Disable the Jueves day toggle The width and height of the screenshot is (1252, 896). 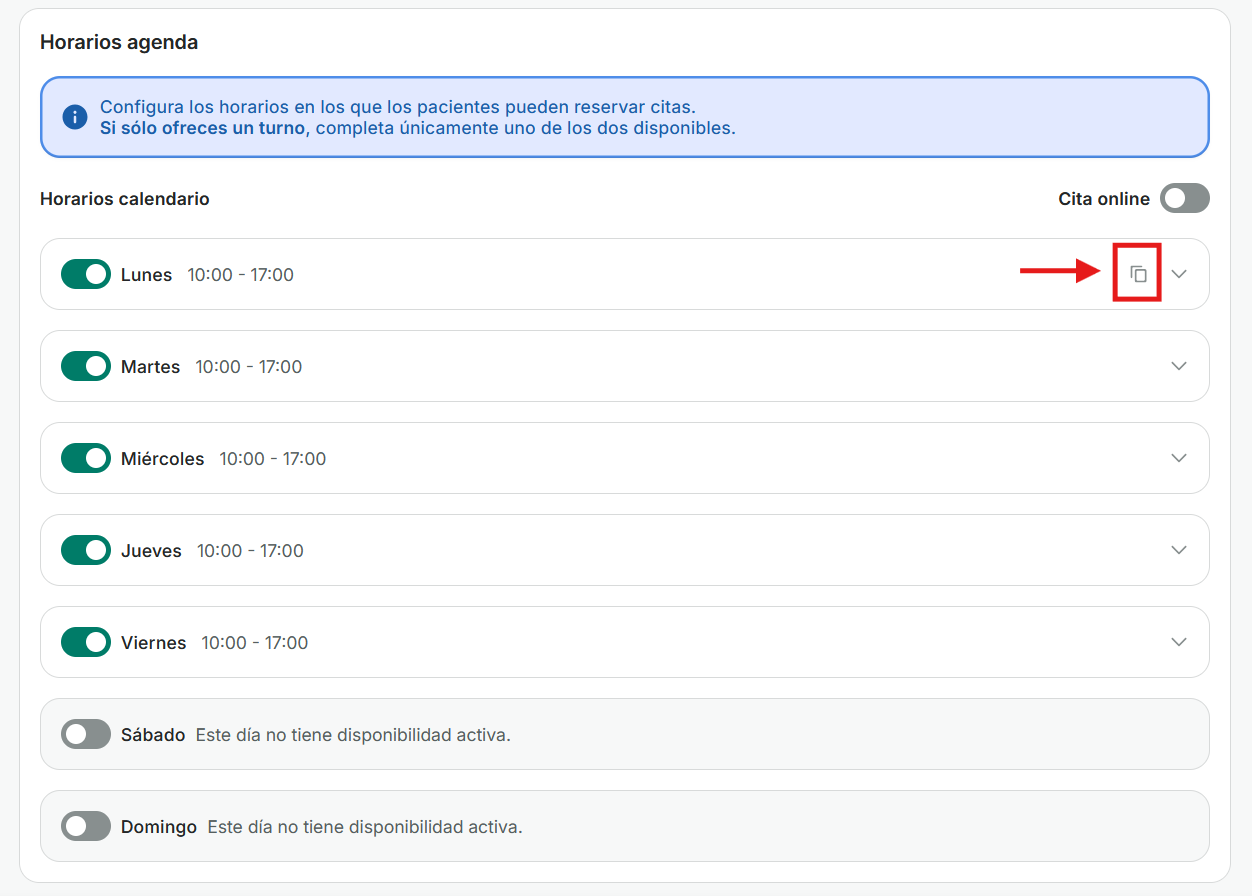click(x=86, y=550)
